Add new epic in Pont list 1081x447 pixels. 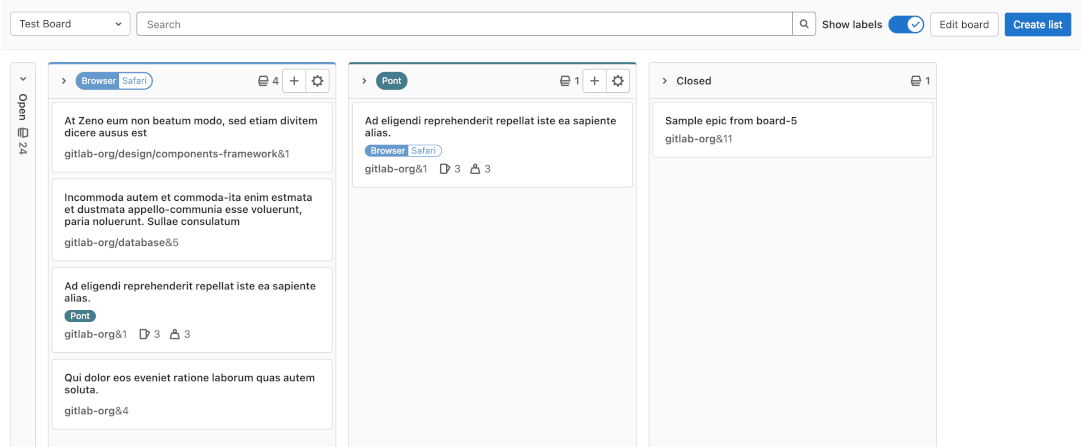[x=594, y=81]
